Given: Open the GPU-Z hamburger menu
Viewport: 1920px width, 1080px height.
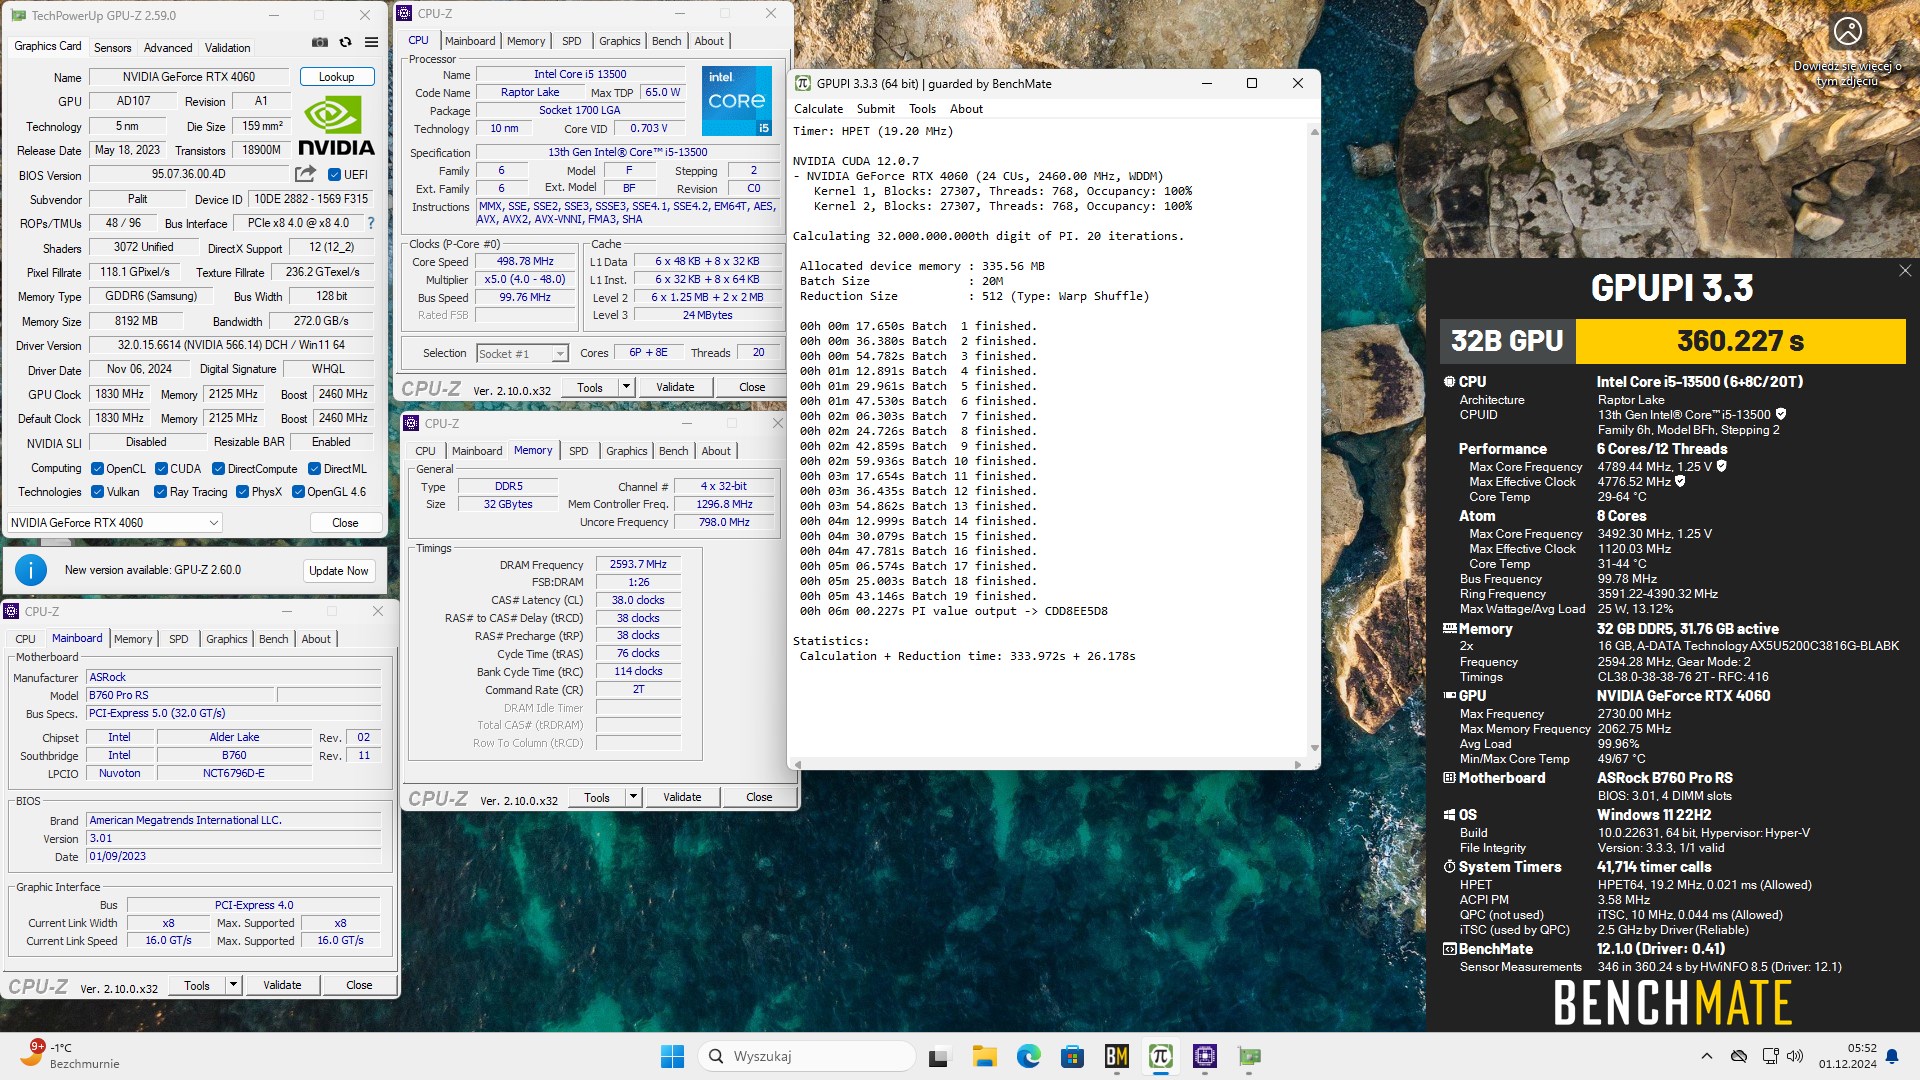Looking at the screenshot, I should [371, 43].
